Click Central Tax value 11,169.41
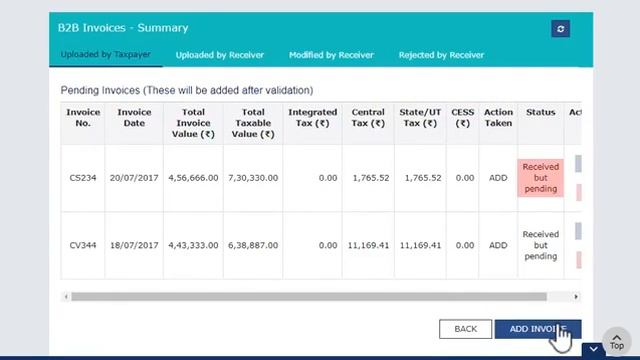The height and width of the screenshot is (360, 640). tap(368, 245)
